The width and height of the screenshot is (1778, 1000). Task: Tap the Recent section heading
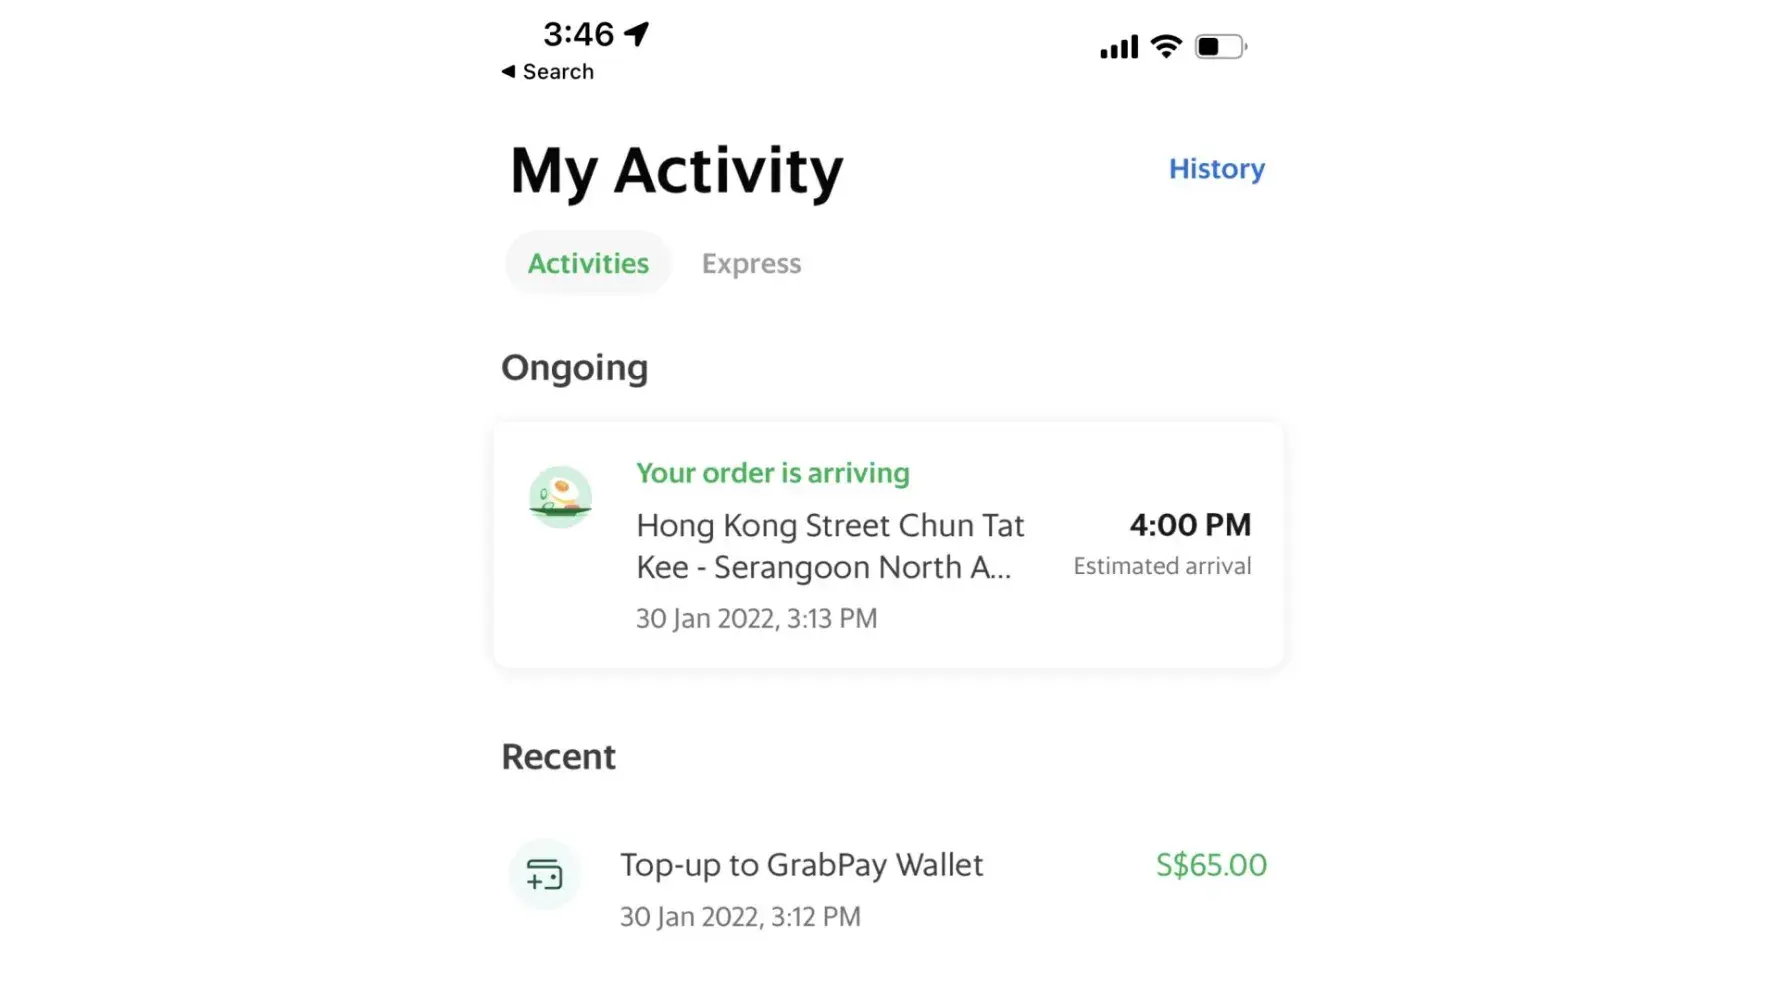[x=558, y=757]
